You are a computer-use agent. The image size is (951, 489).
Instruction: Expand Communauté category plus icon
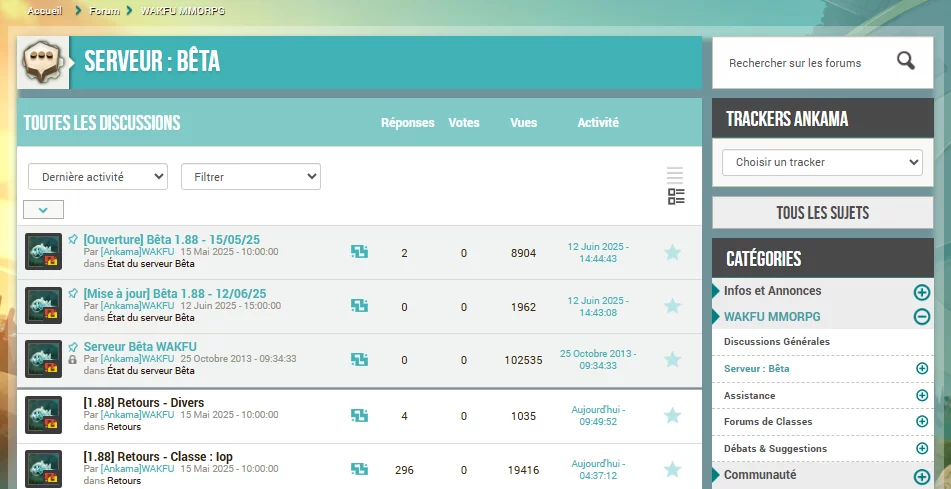click(921, 477)
